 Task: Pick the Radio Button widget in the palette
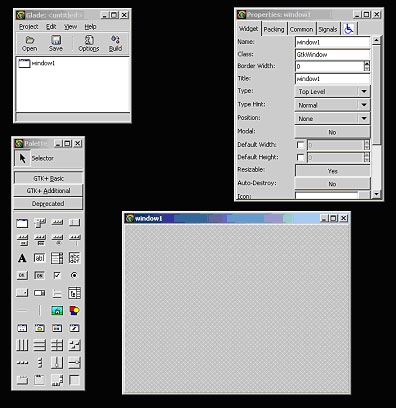pos(74,275)
